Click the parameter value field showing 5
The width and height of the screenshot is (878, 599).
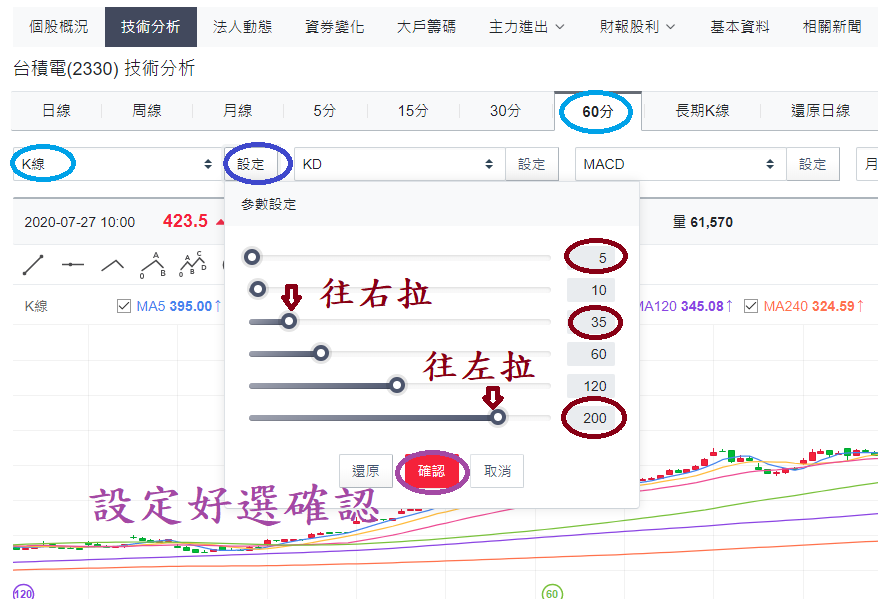591,258
